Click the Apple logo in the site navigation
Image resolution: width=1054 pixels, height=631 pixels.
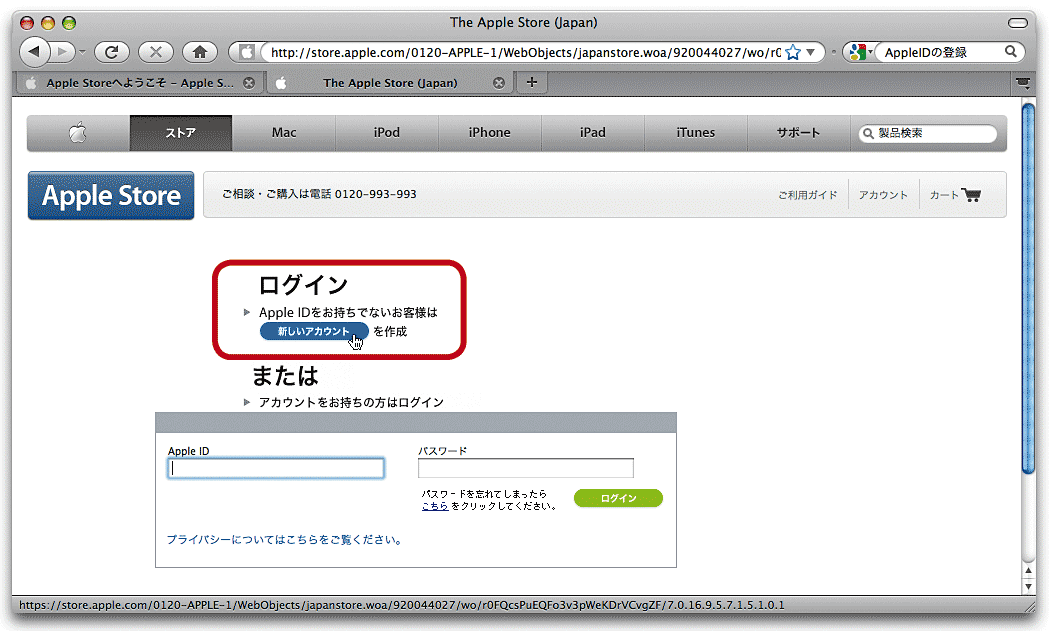[x=78, y=132]
